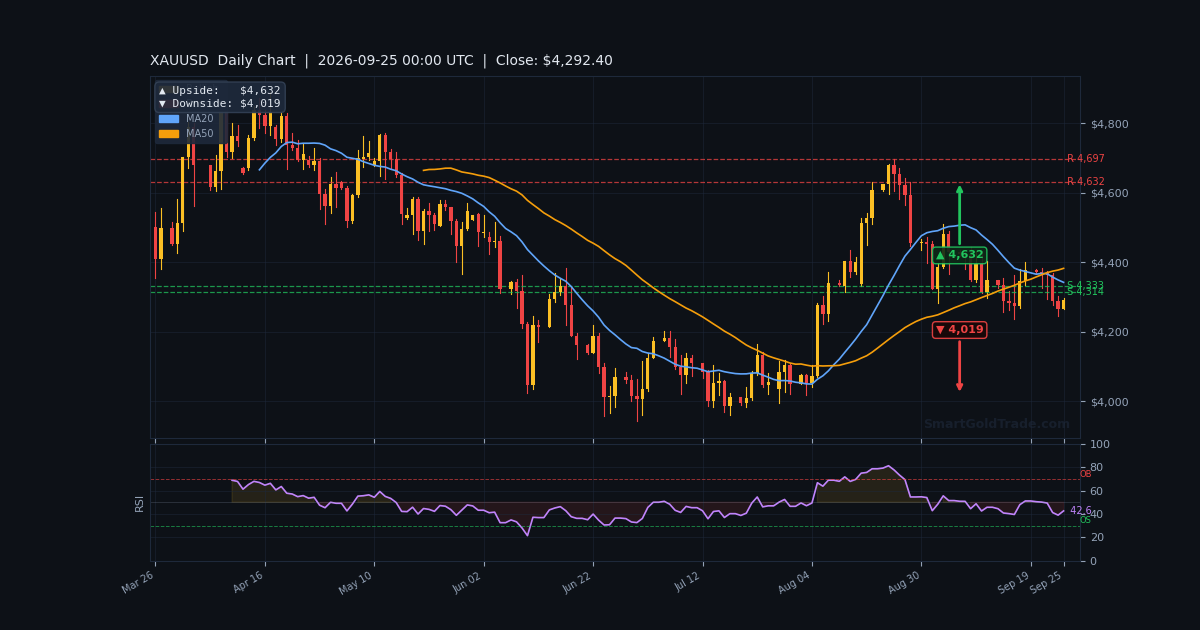Viewport: 1200px width, 630px height.
Task: Click the 'R 4,632' resistance label
Action: pyautogui.click(x=1085, y=182)
